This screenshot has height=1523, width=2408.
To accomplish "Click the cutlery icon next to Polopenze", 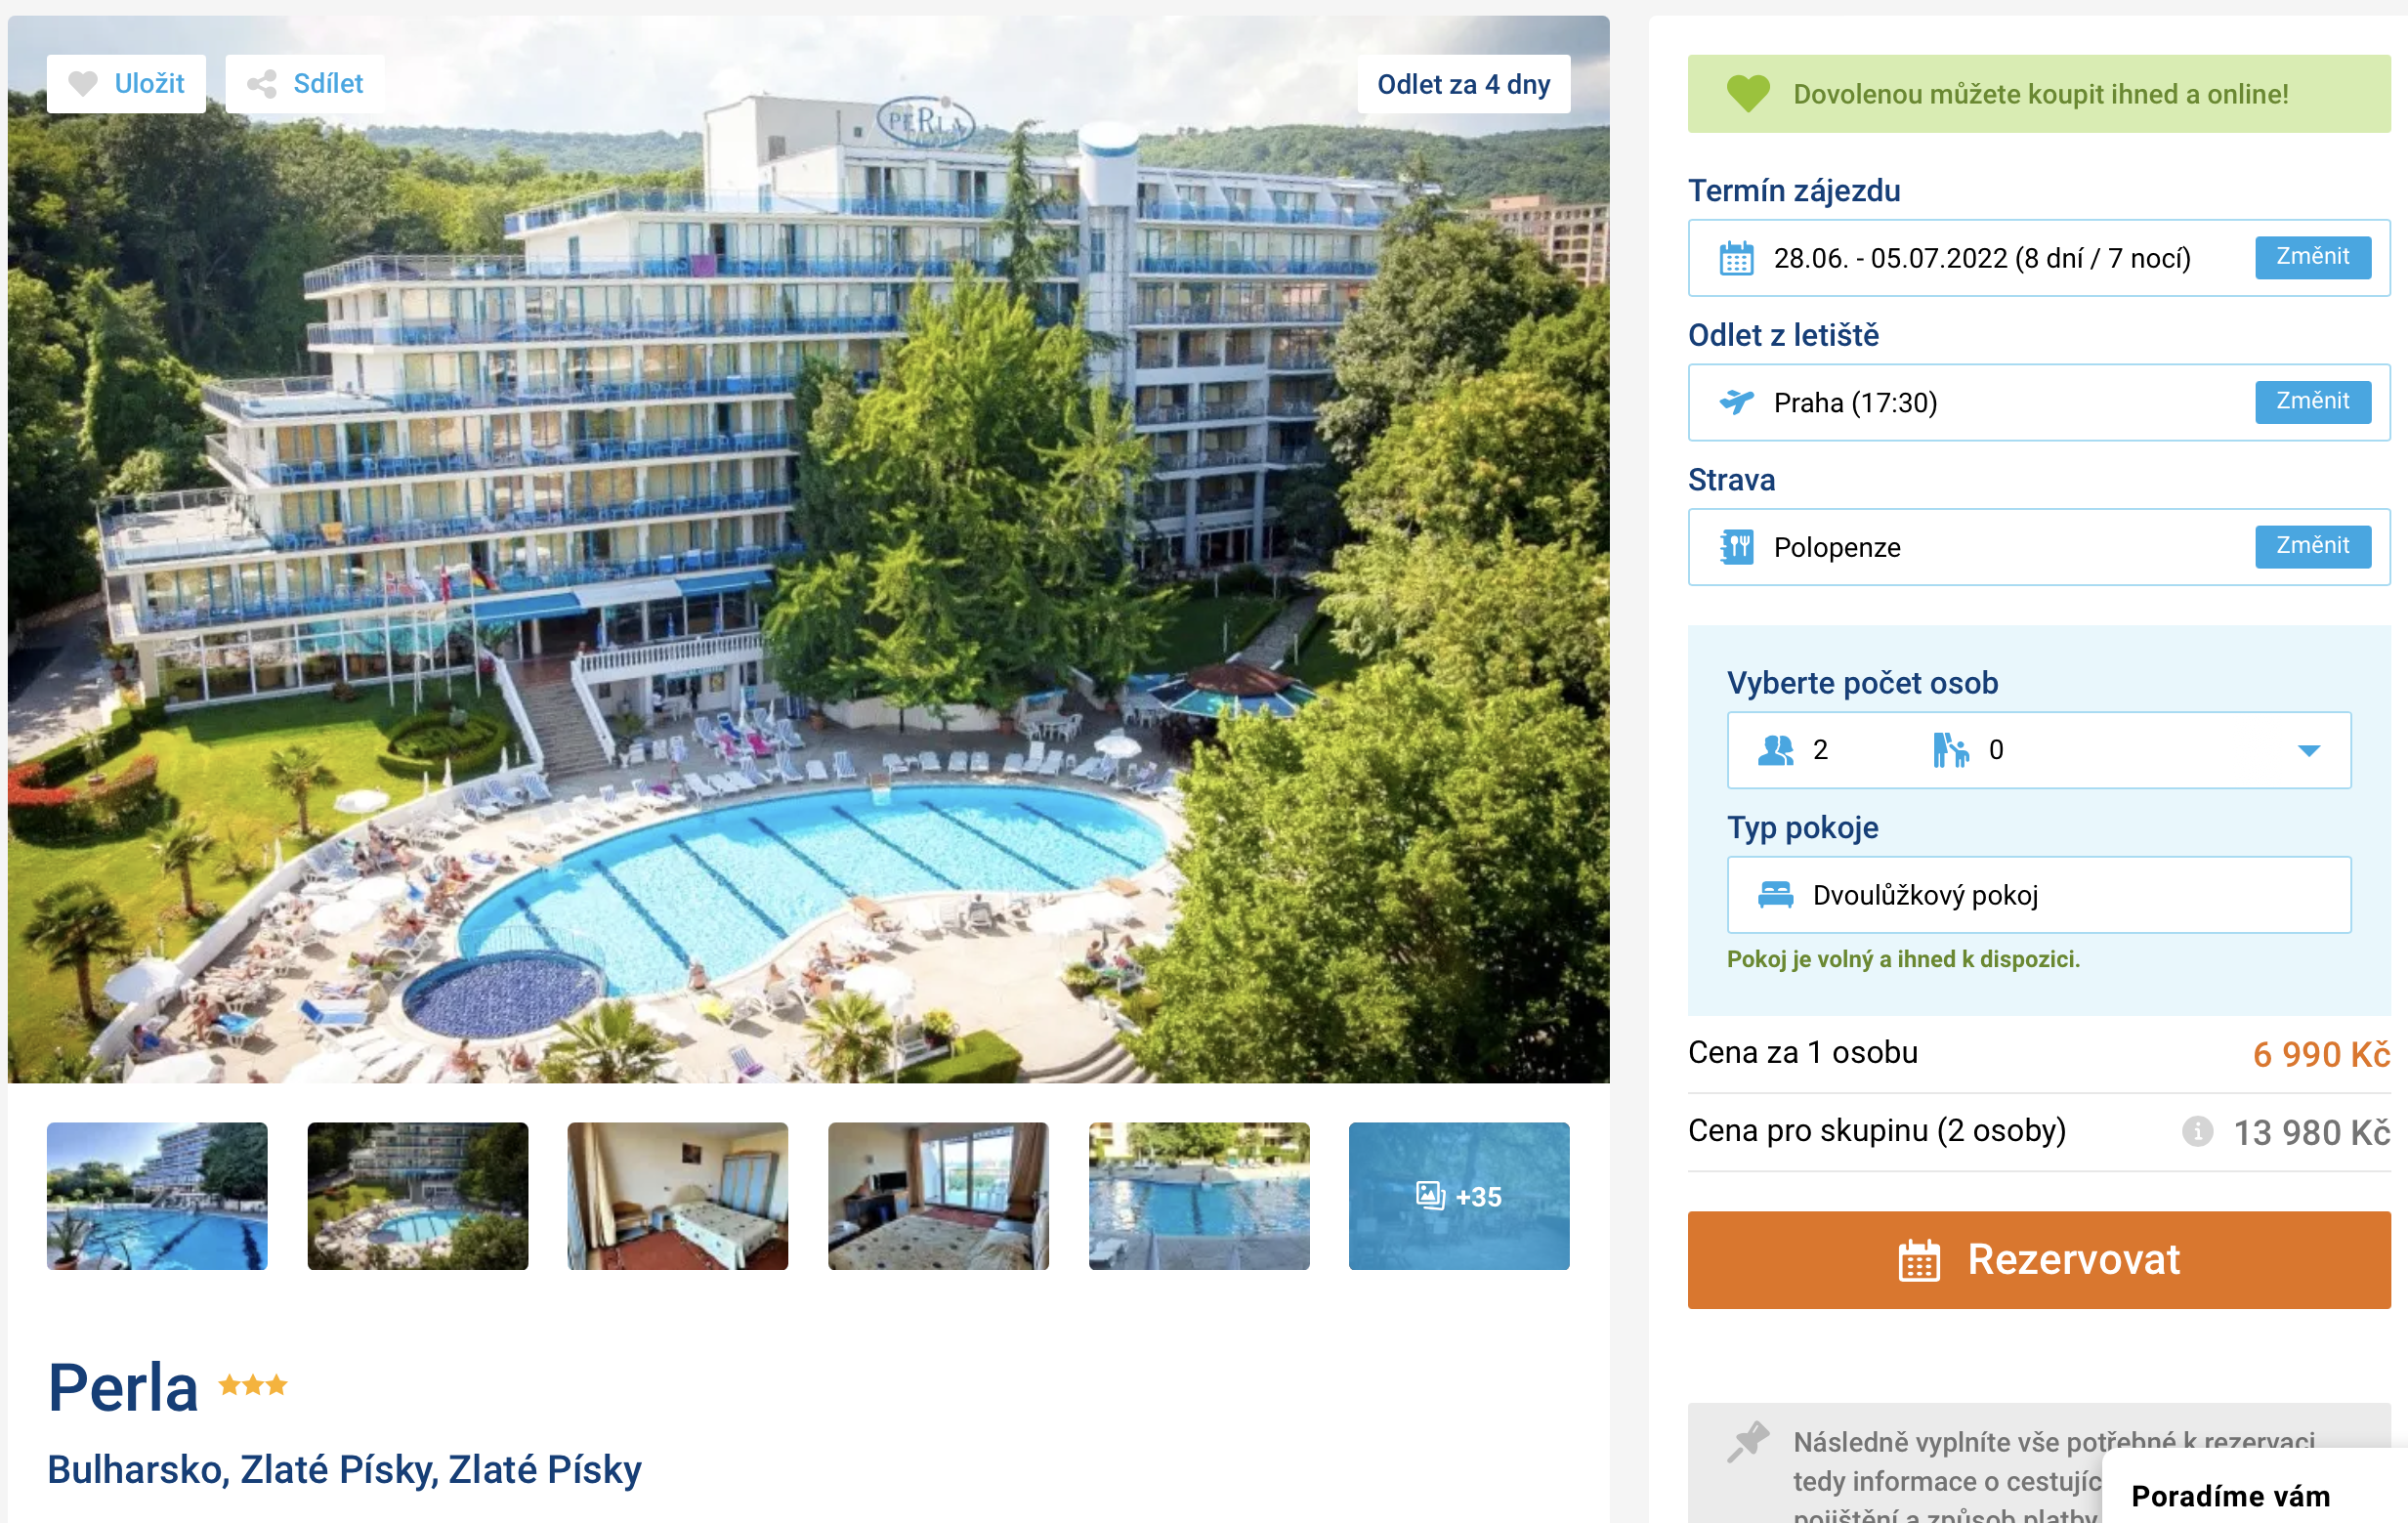I will (x=1736, y=547).
